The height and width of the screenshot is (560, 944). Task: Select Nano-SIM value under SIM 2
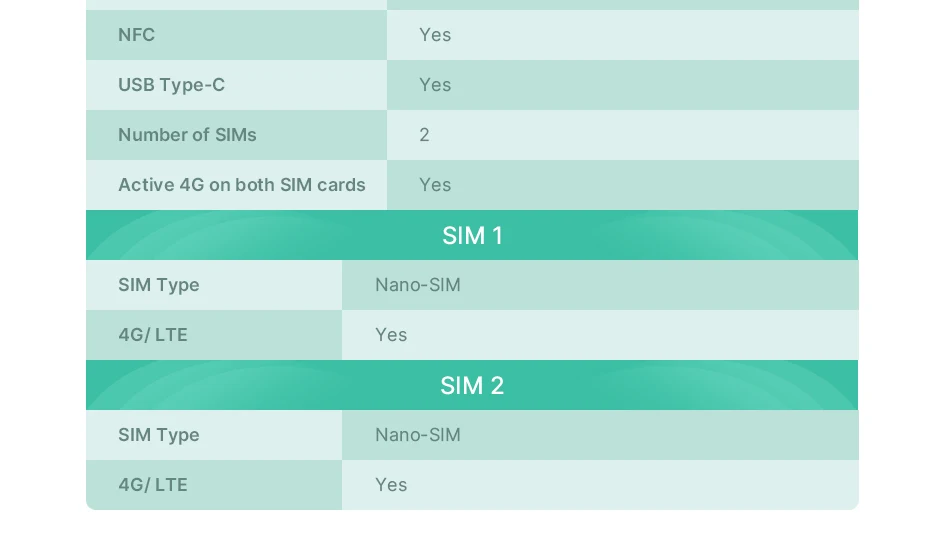[600, 435]
